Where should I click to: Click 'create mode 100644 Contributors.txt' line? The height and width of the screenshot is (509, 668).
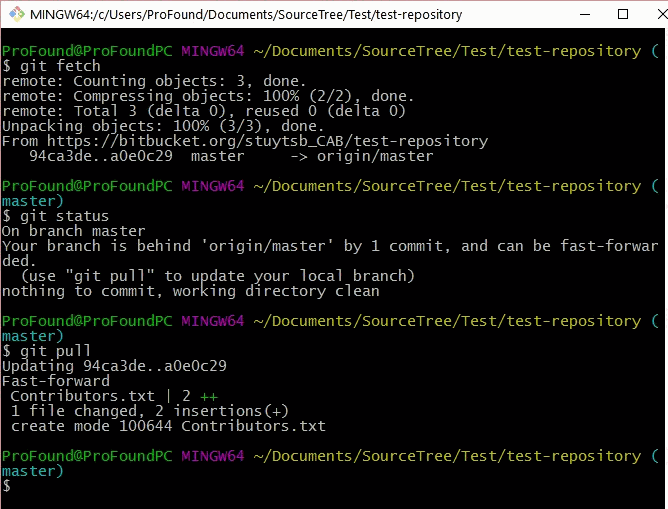168,426
